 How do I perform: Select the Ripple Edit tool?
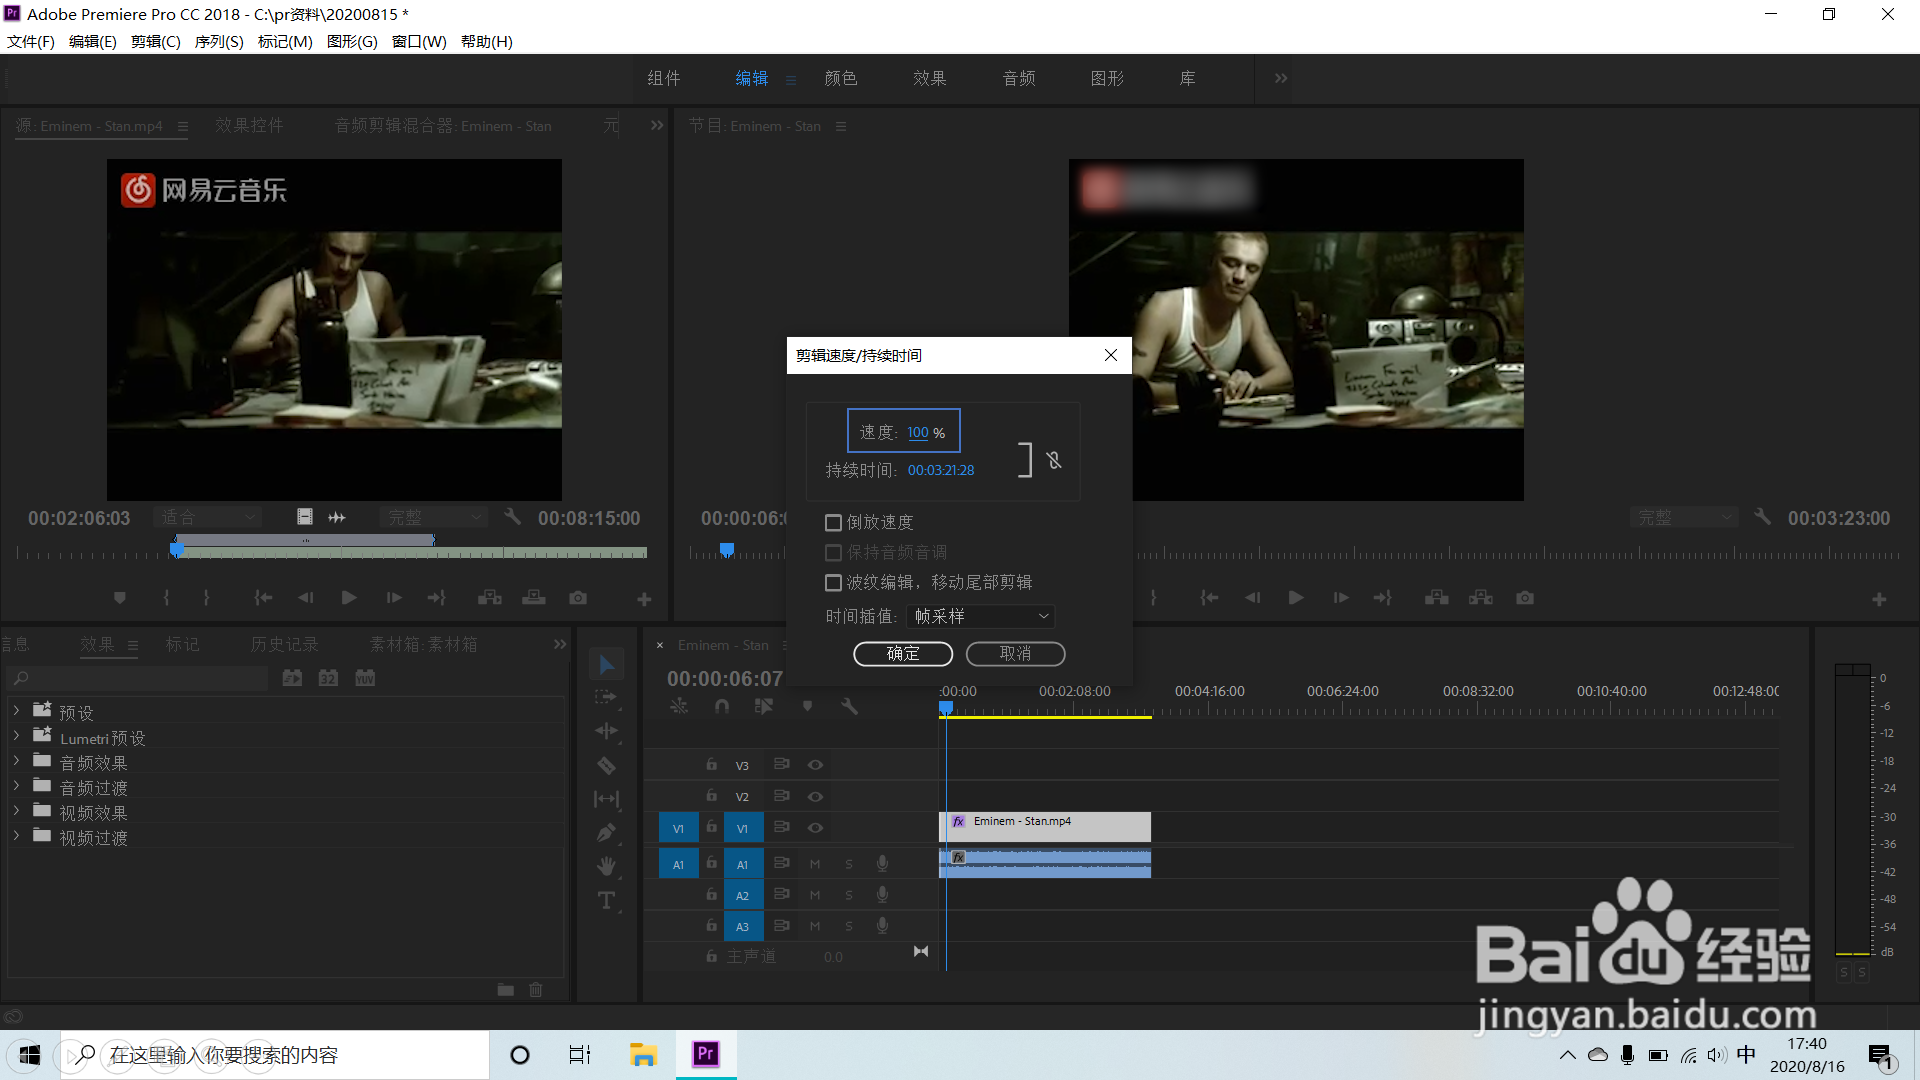606,731
